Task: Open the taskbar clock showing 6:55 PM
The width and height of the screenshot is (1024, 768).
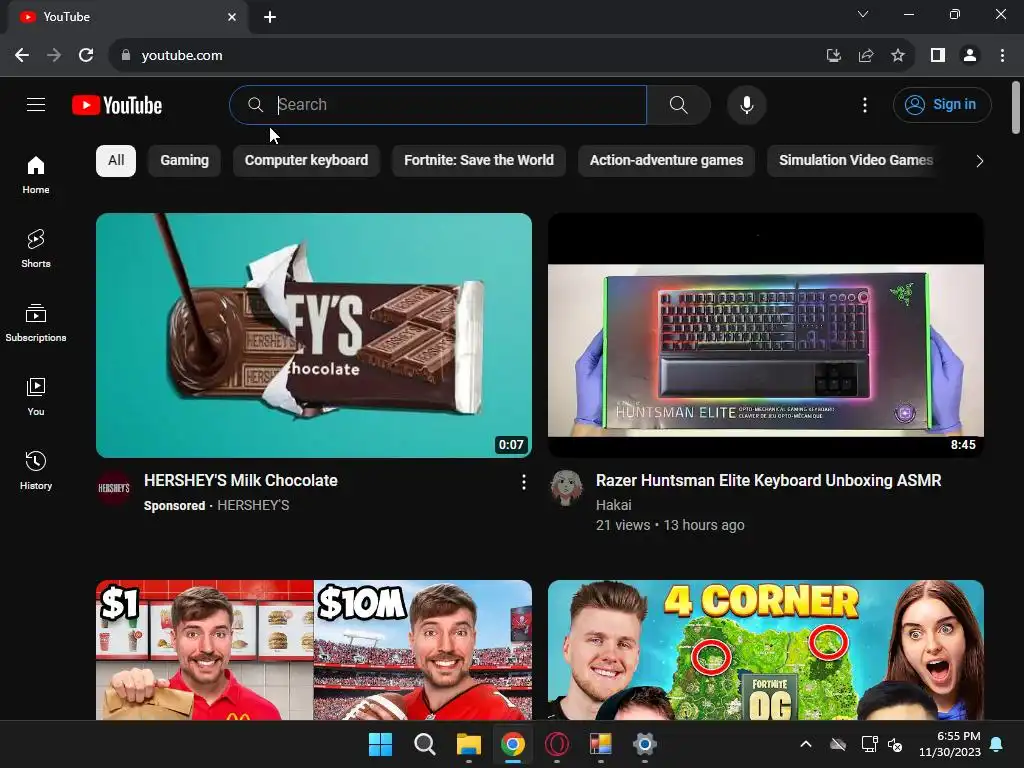Action: coord(950,744)
